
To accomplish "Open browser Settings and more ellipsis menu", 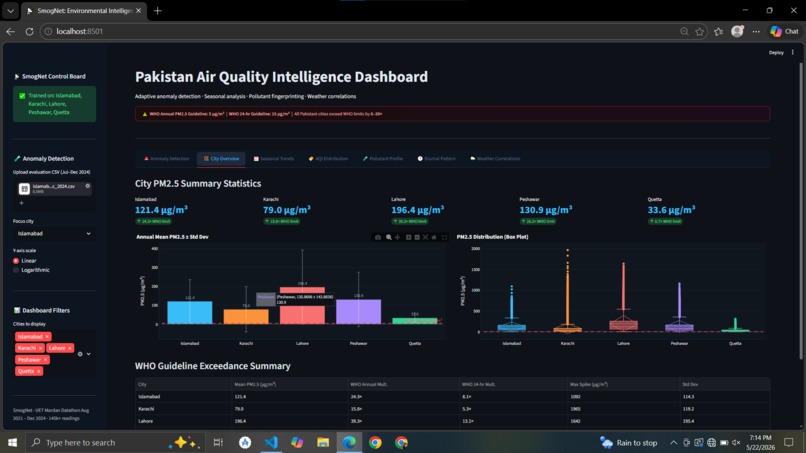I will 756,31.
